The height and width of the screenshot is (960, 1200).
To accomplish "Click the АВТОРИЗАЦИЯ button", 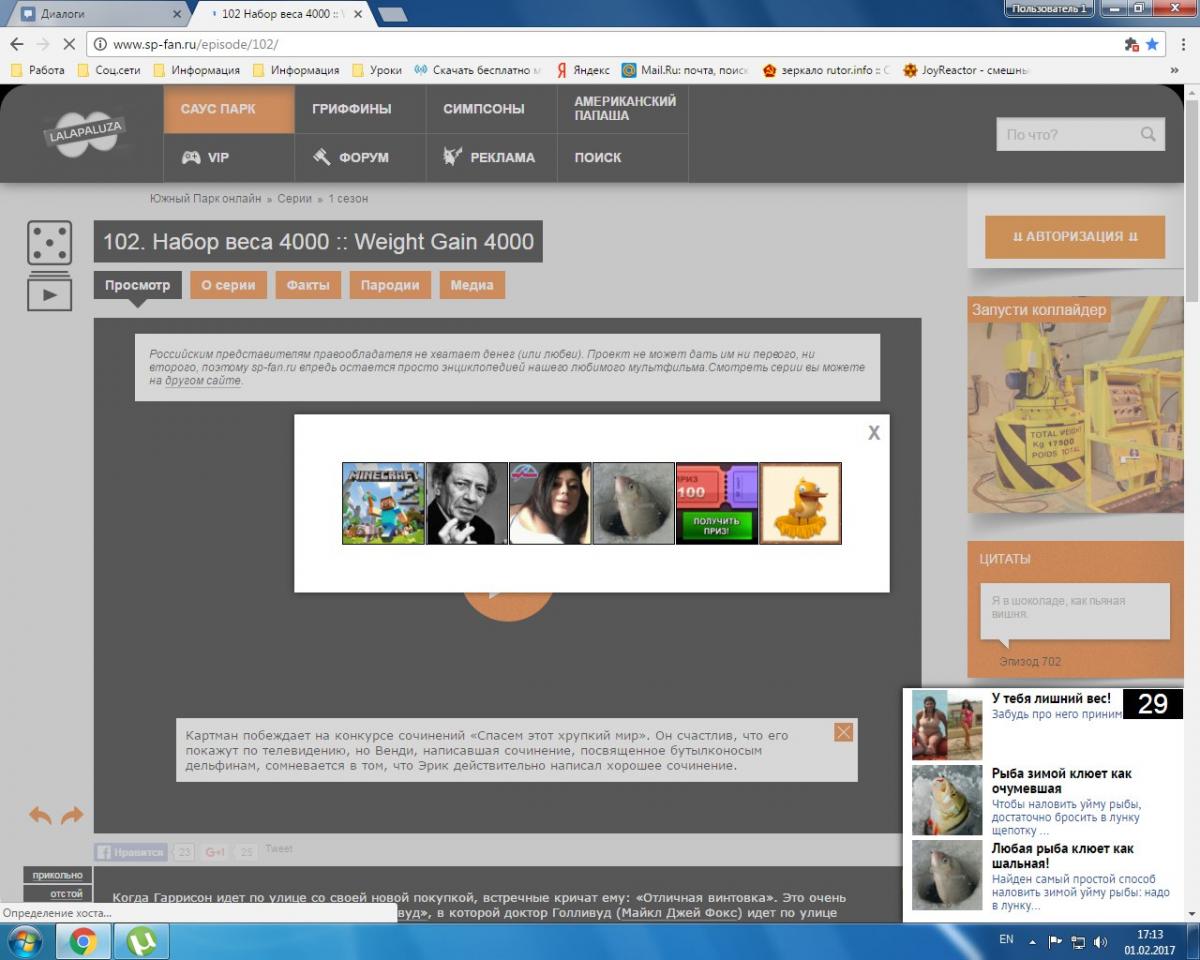I will coord(1075,237).
